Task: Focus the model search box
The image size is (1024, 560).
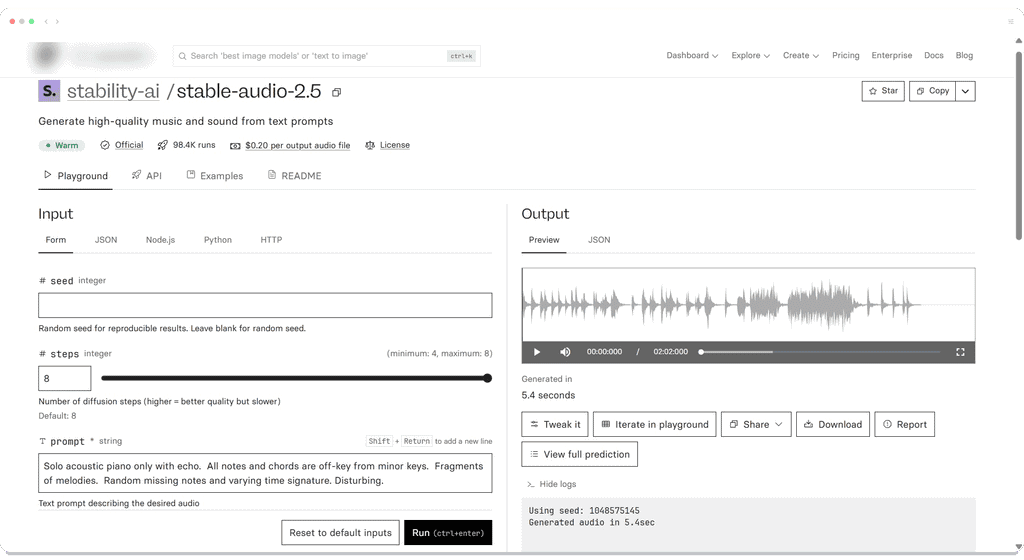Action: tap(327, 56)
